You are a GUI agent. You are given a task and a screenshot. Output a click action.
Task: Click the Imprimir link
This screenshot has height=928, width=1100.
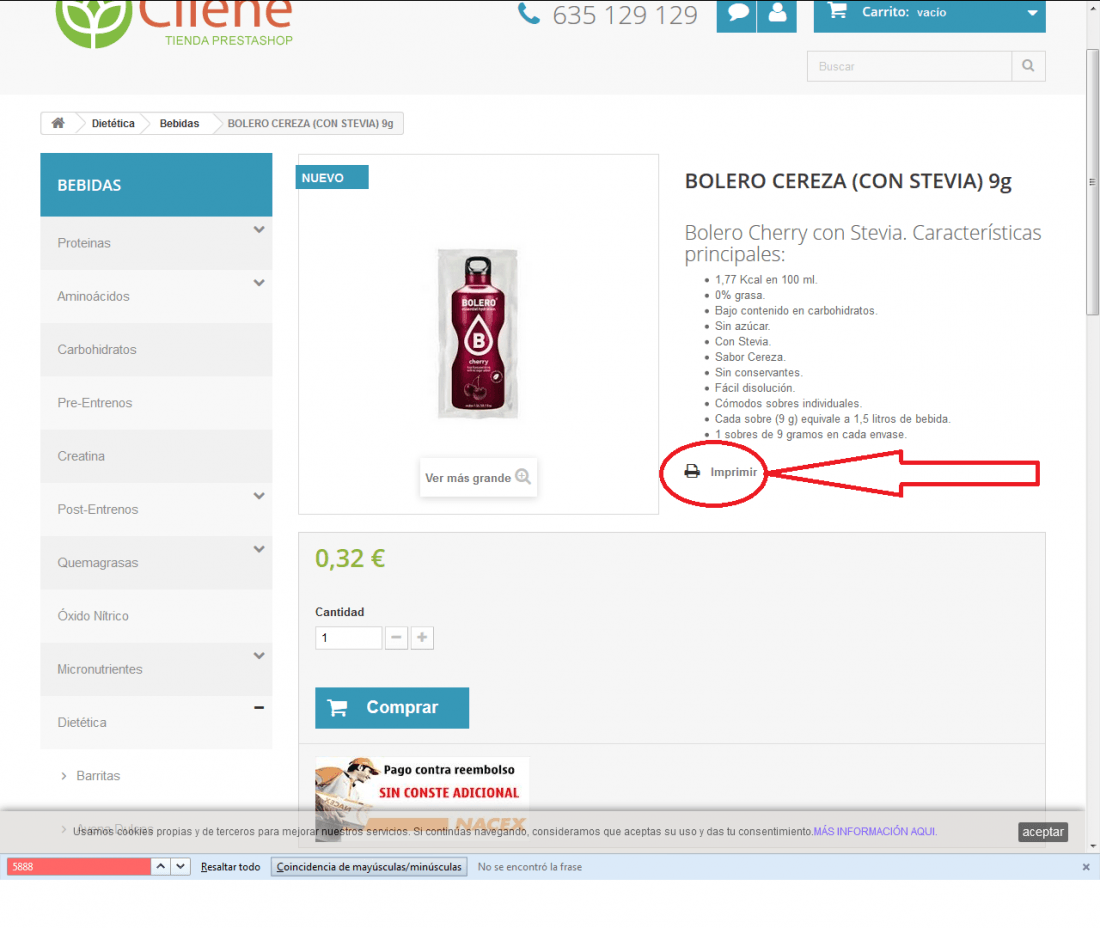[733, 472]
